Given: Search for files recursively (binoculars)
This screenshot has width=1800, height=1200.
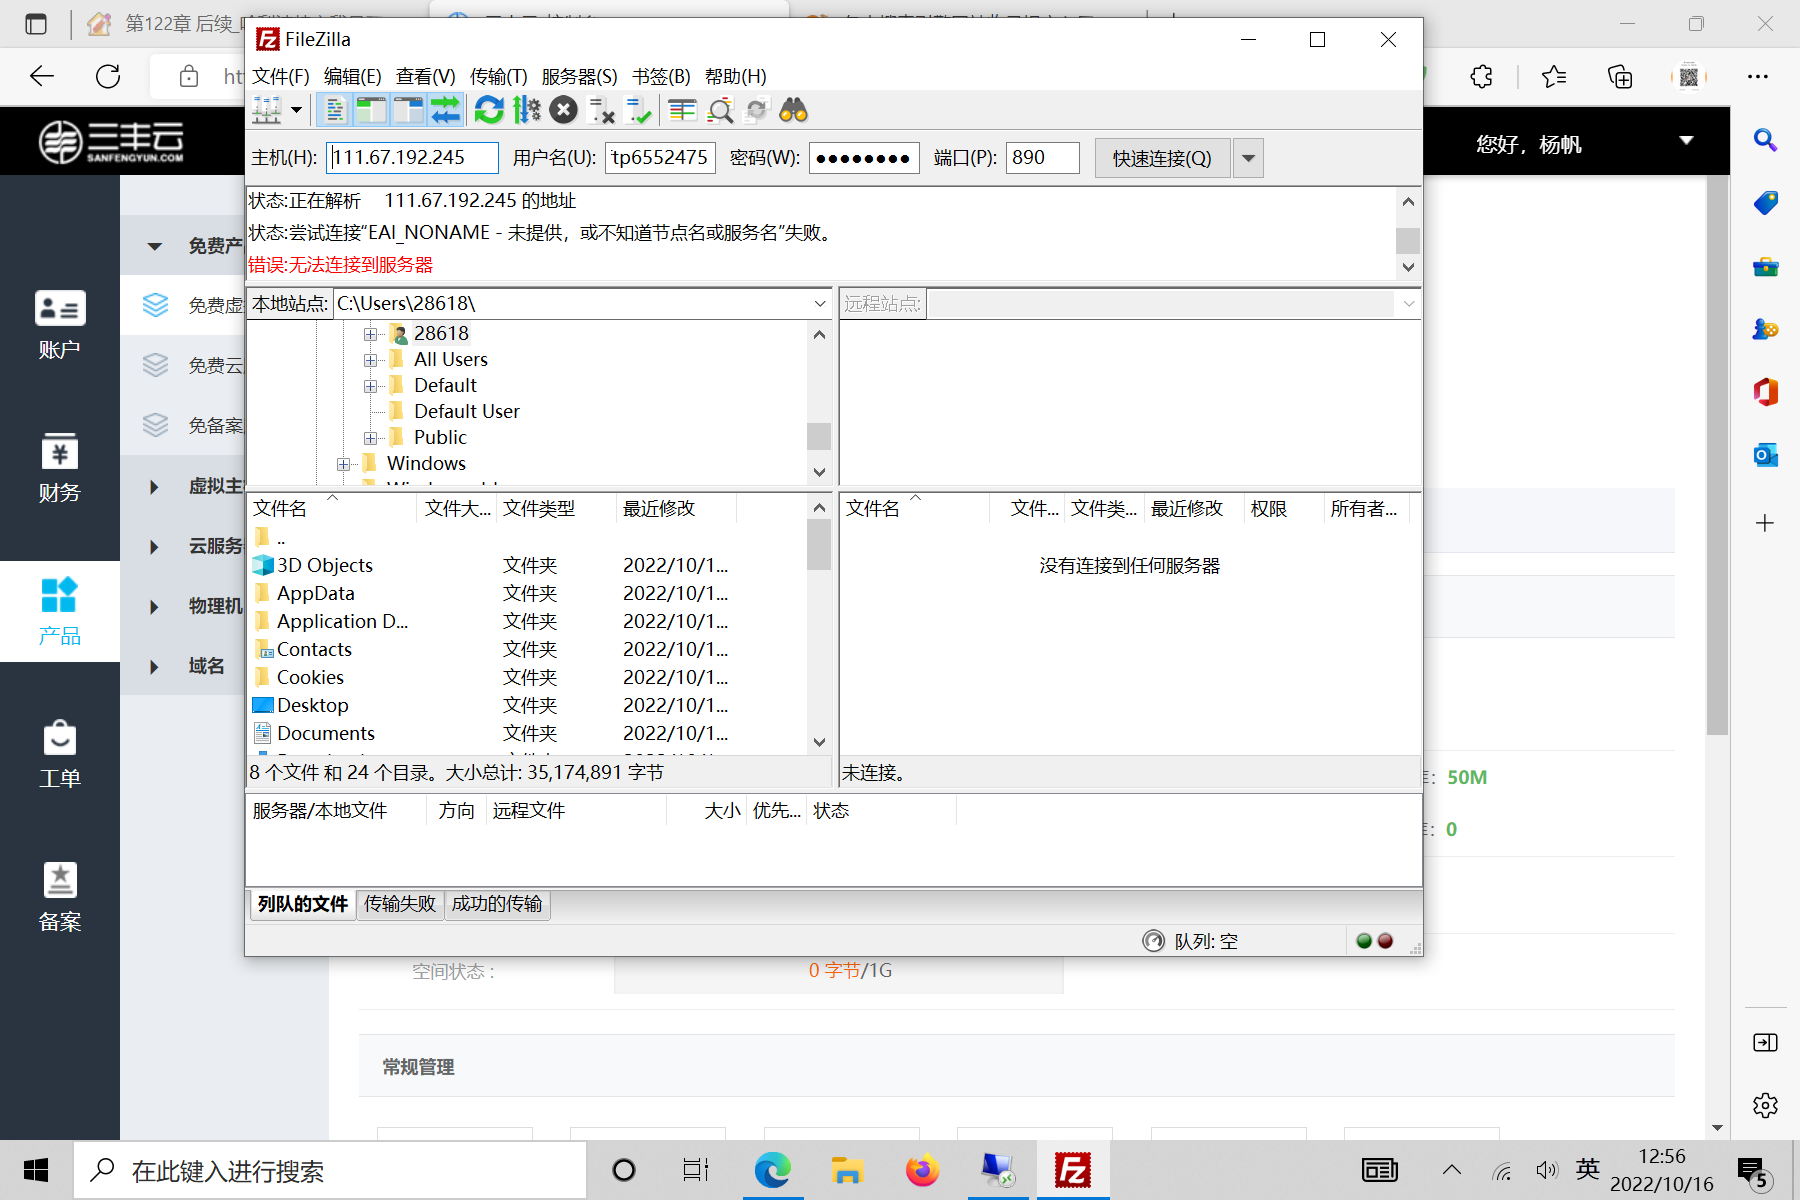Looking at the screenshot, I should click(794, 110).
